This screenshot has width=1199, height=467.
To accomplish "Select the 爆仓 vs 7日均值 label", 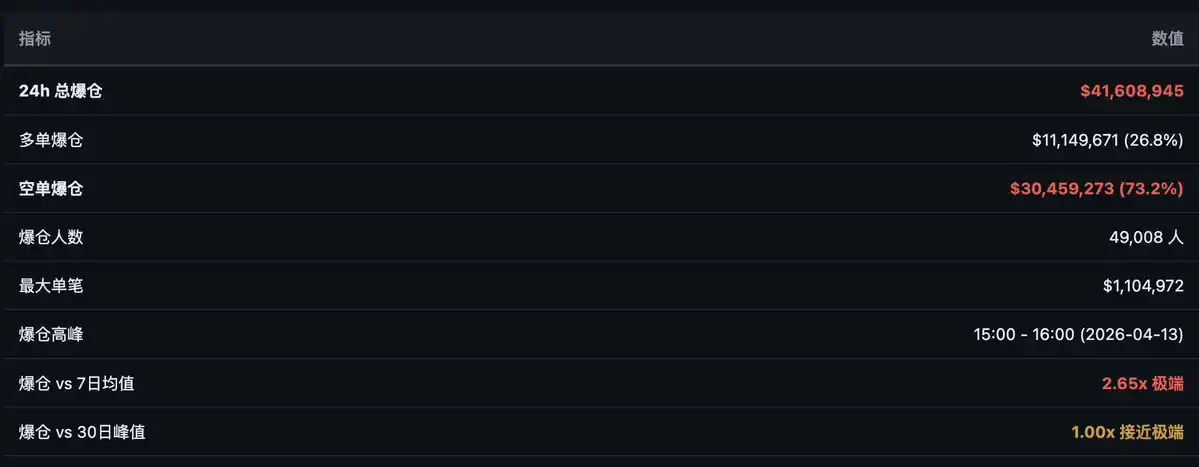I will [x=76, y=384].
